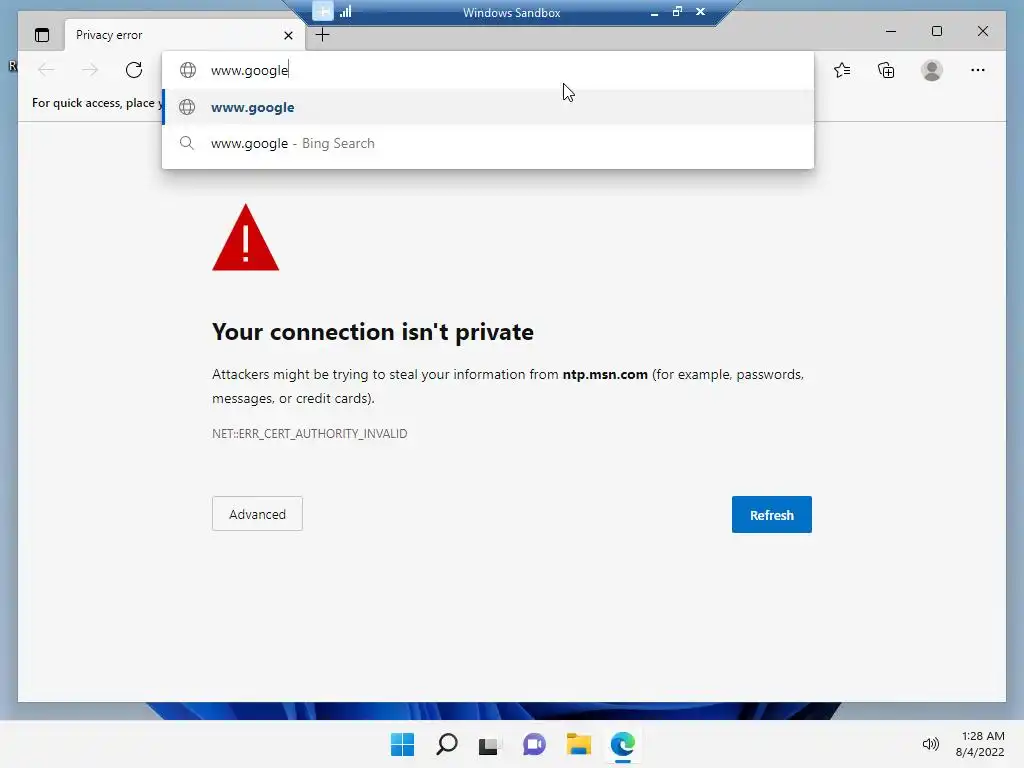Click the globe icon in address bar

point(188,70)
